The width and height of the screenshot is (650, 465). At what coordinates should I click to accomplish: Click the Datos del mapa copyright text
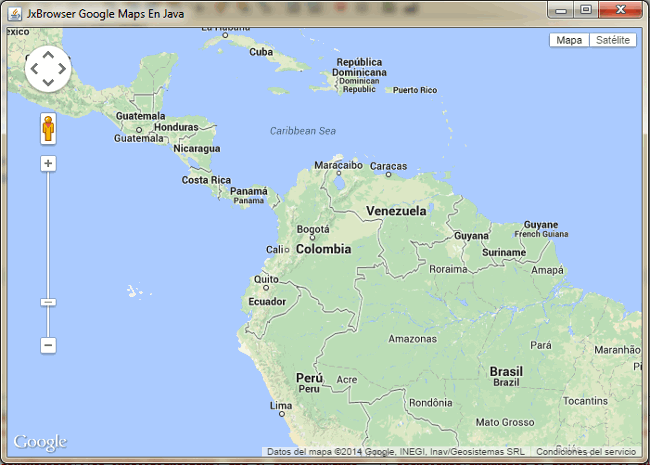tap(395, 452)
